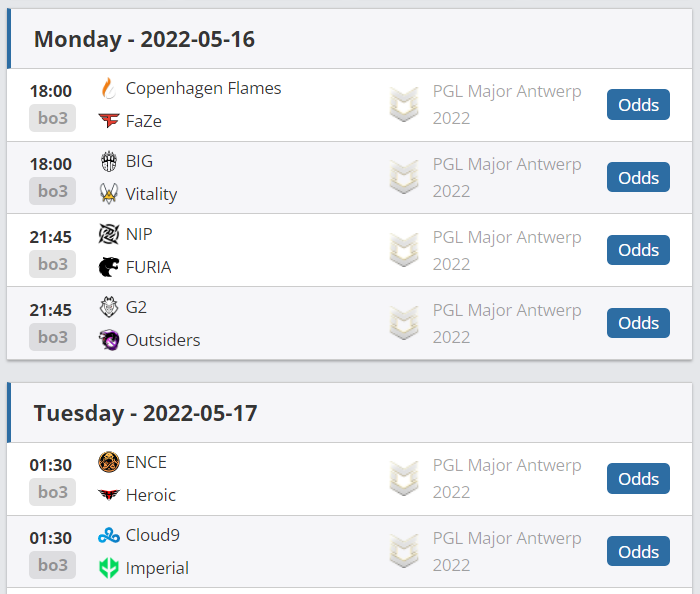Screen dimensions: 700x594
Task: Open Odds for ENCE vs Heroic
Action: tap(638, 478)
